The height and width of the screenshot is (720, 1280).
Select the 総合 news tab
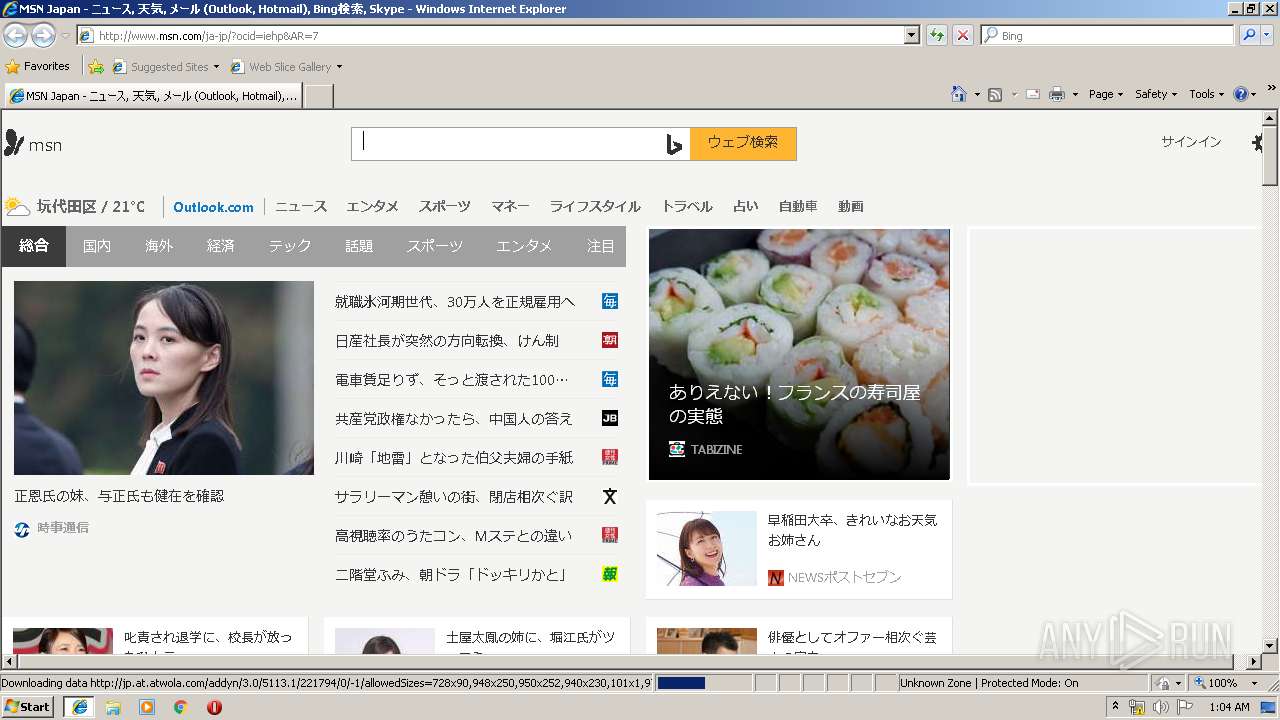pyautogui.click(x=34, y=246)
